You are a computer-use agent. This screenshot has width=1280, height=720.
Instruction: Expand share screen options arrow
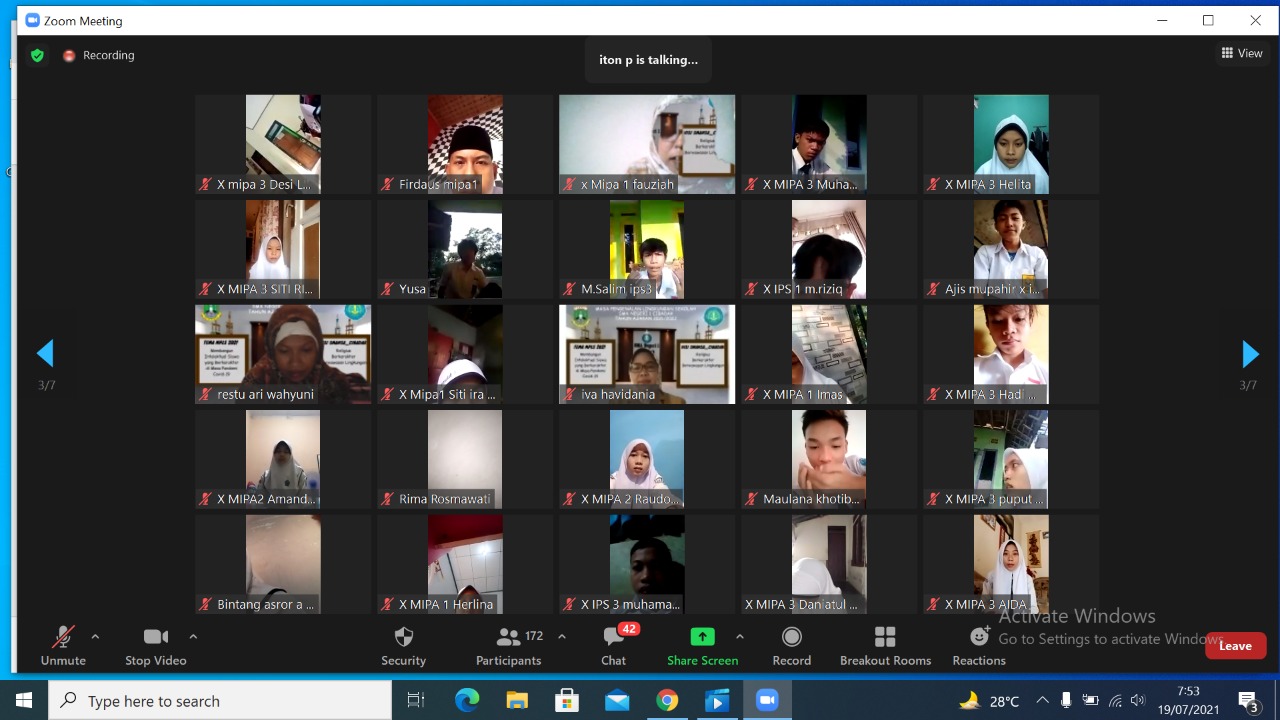(739, 636)
